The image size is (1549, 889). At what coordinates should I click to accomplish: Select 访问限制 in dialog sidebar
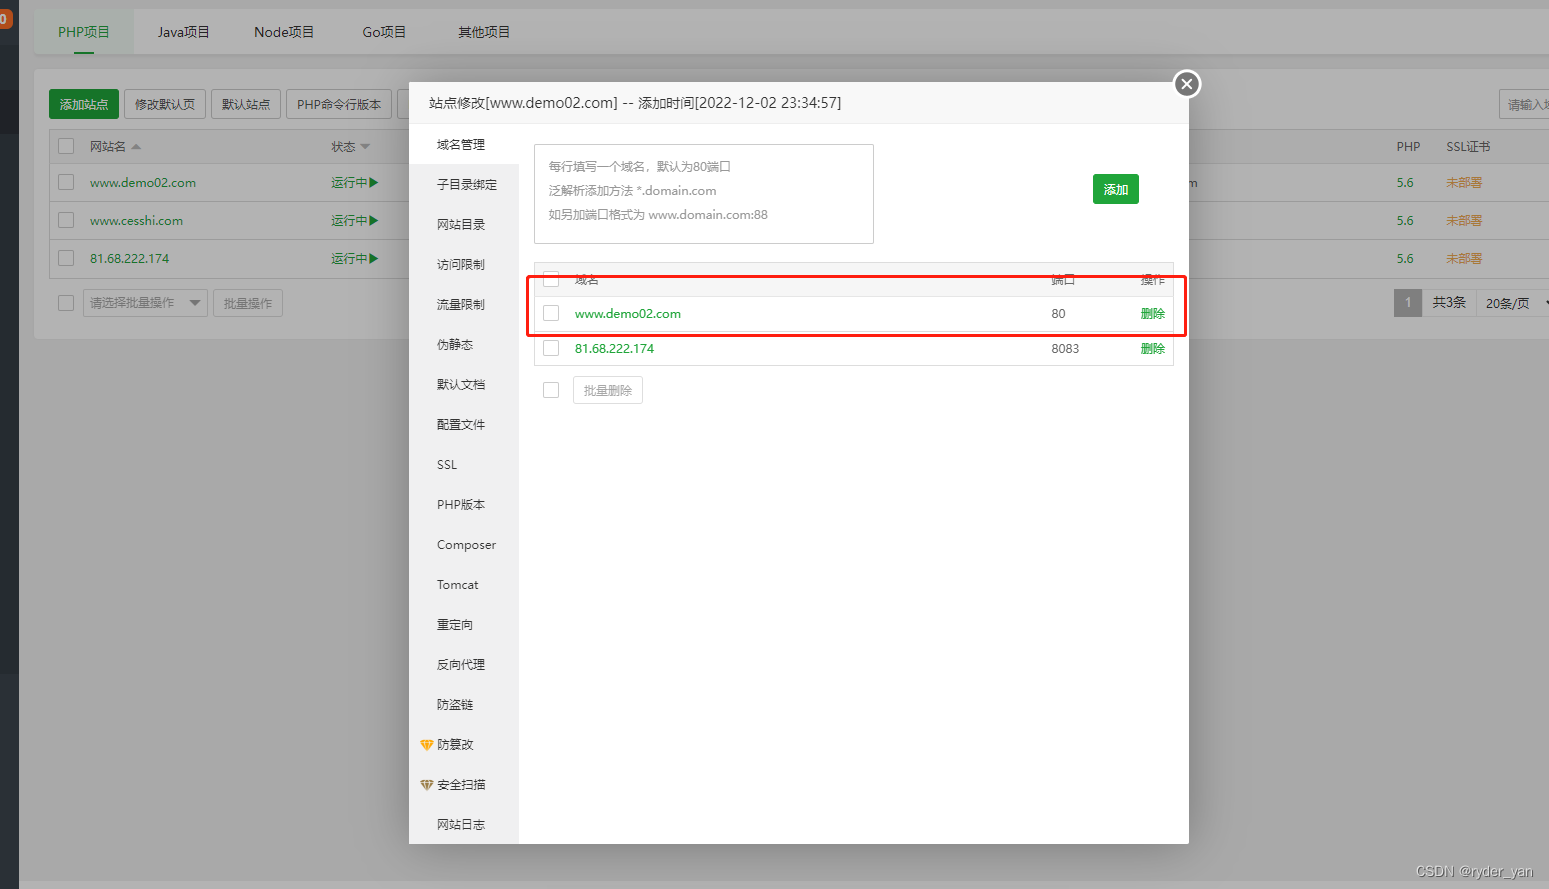point(464,264)
